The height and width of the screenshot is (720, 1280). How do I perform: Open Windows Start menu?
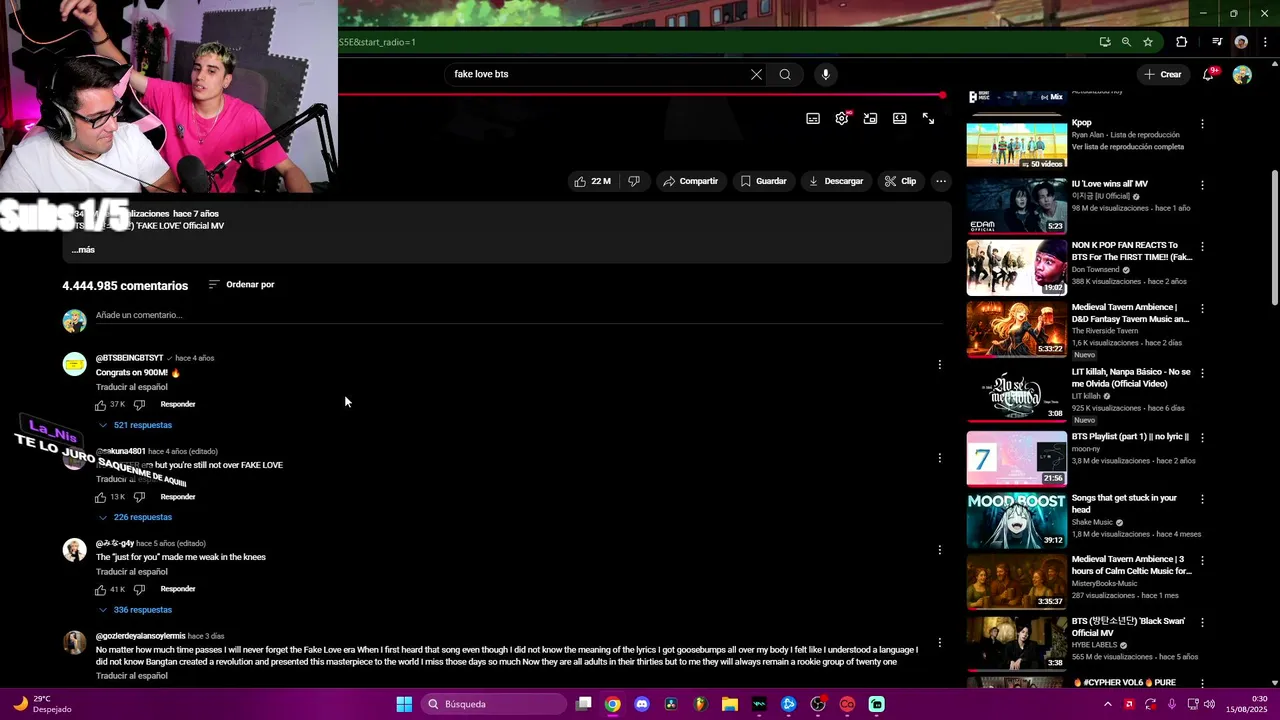[x=404, y=704]
